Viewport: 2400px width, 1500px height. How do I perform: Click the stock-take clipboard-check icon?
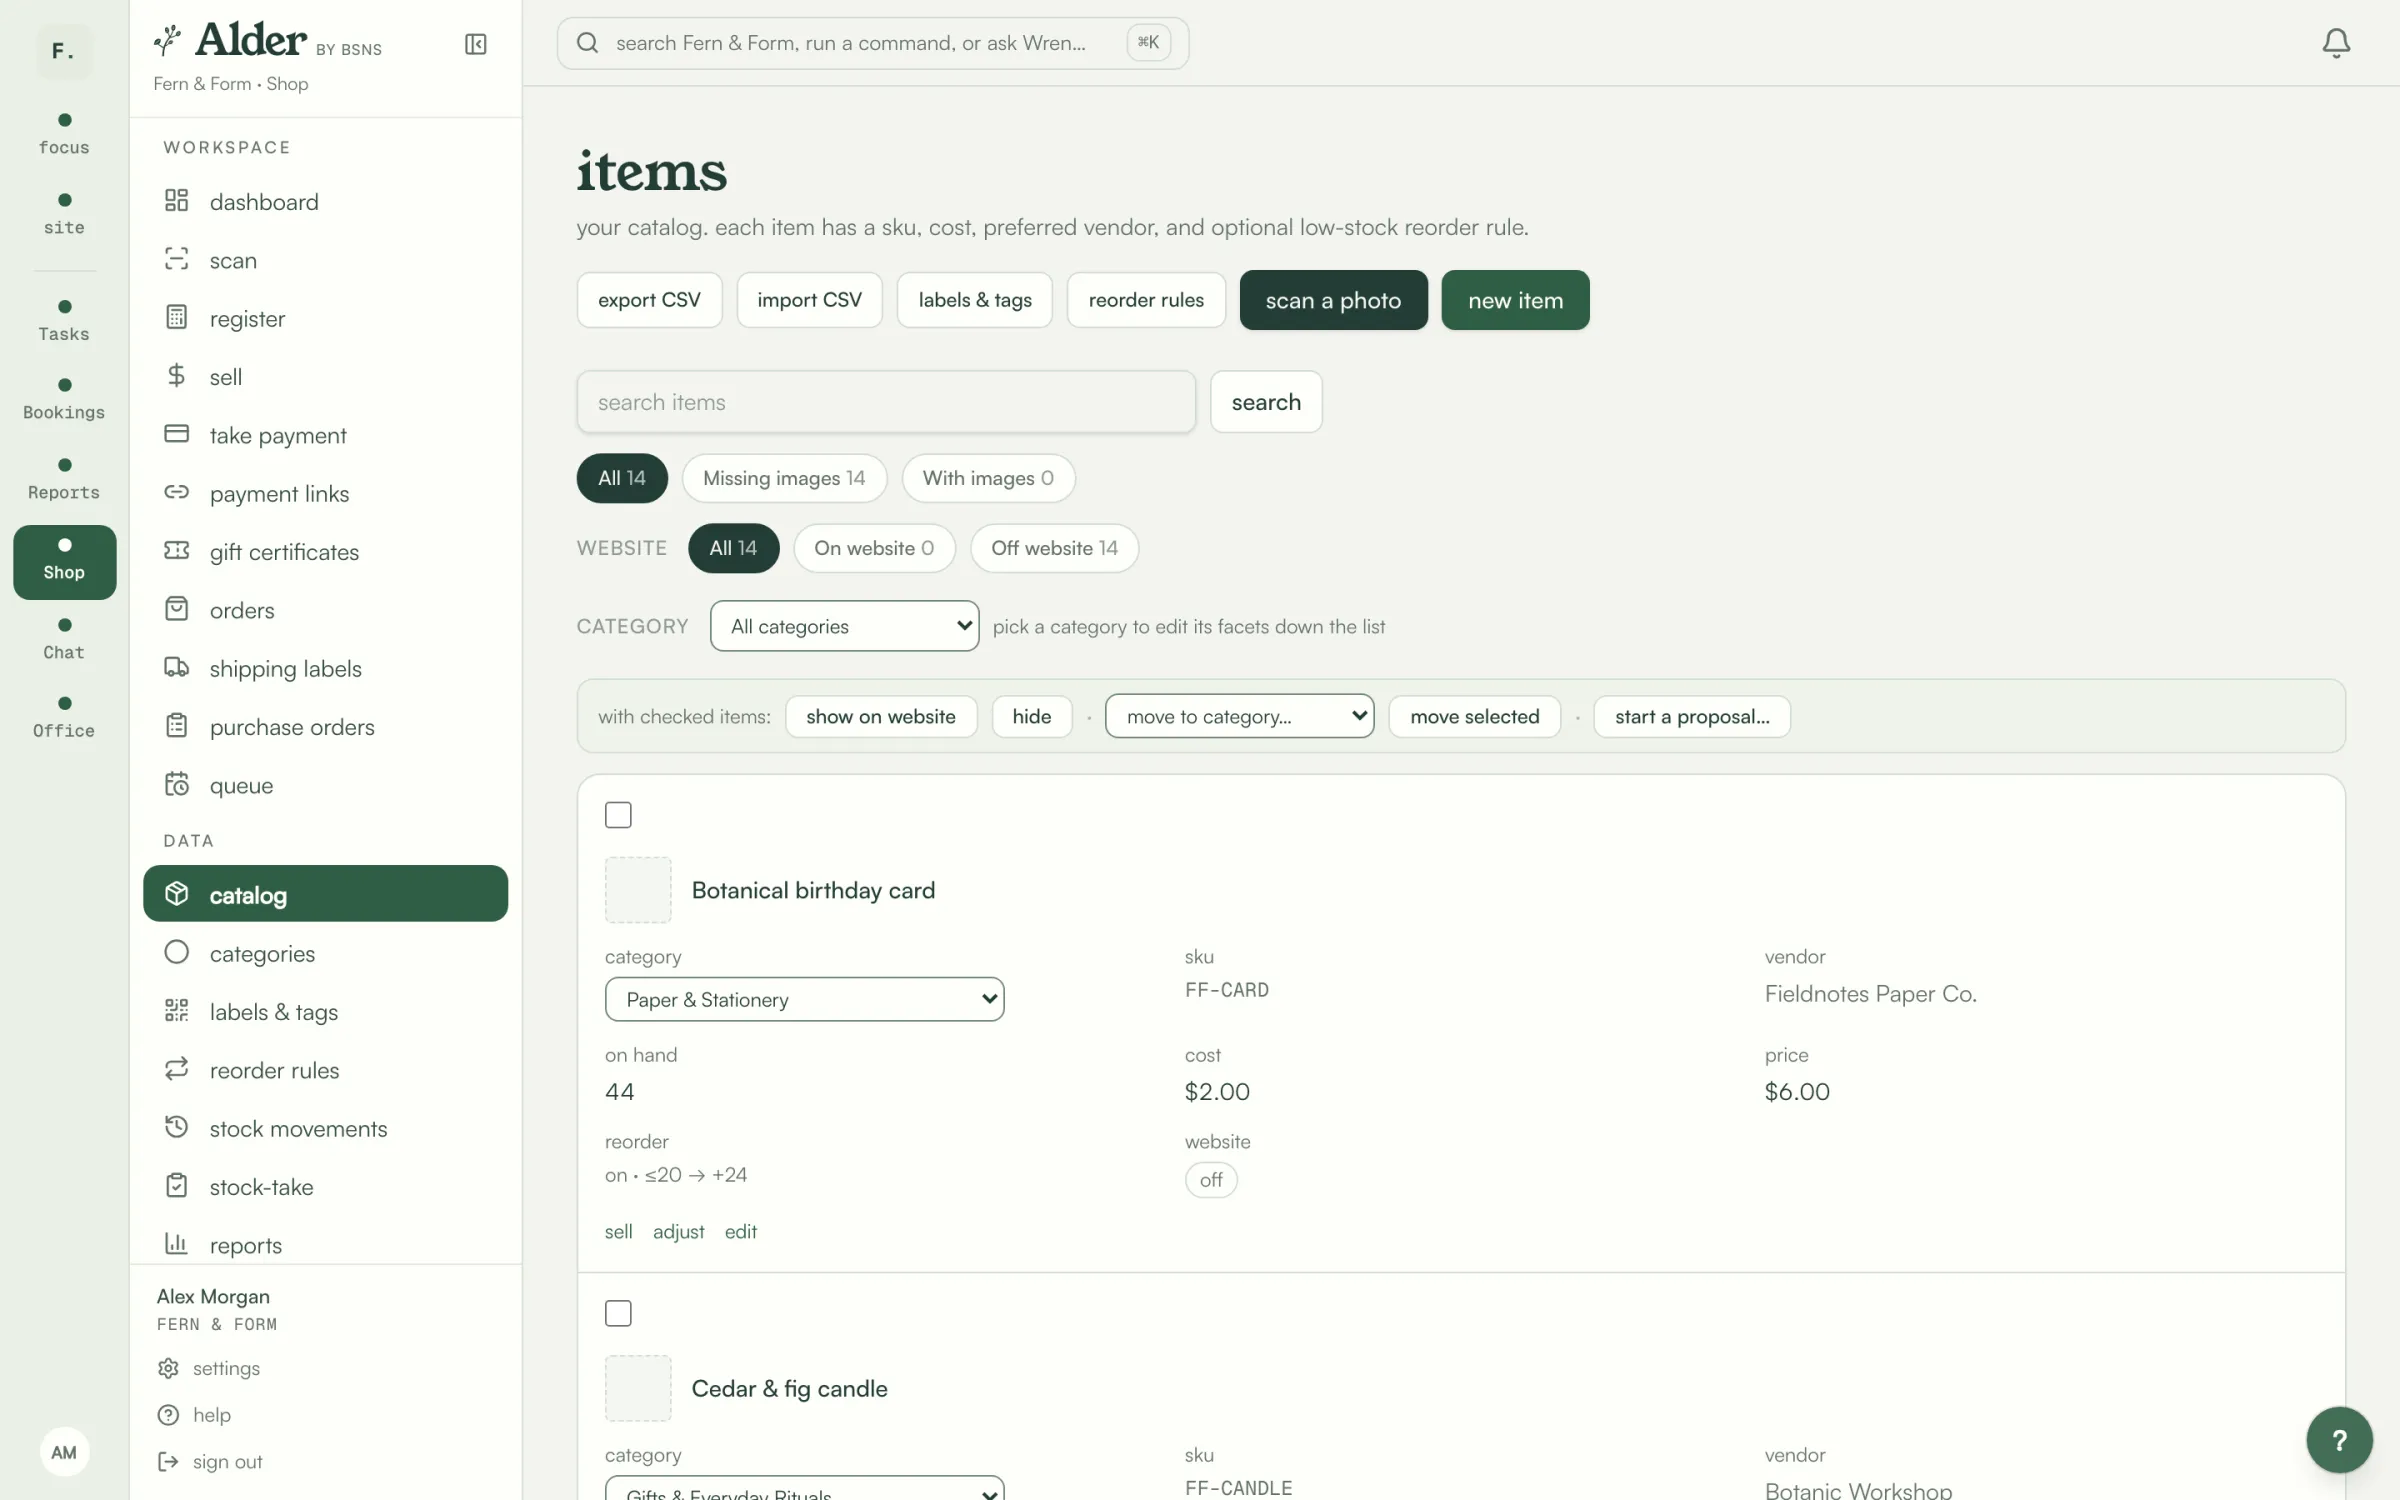[176, 1186]
